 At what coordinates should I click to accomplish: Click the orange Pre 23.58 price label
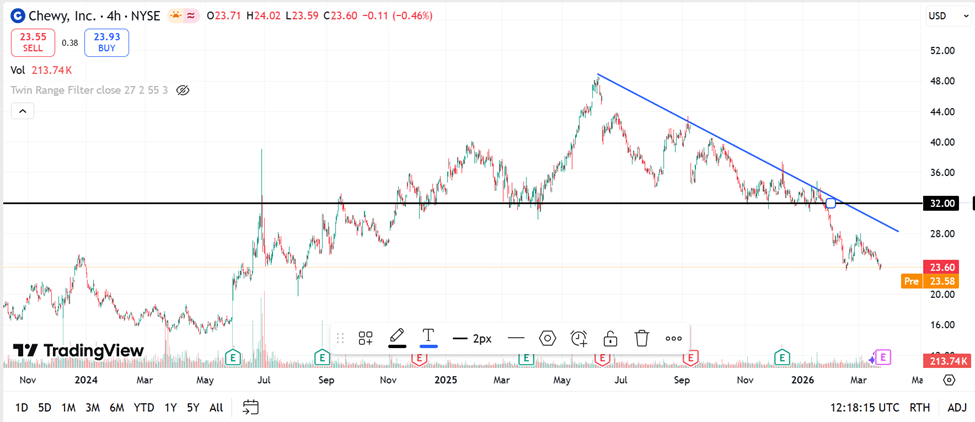[x=931, y=282]
